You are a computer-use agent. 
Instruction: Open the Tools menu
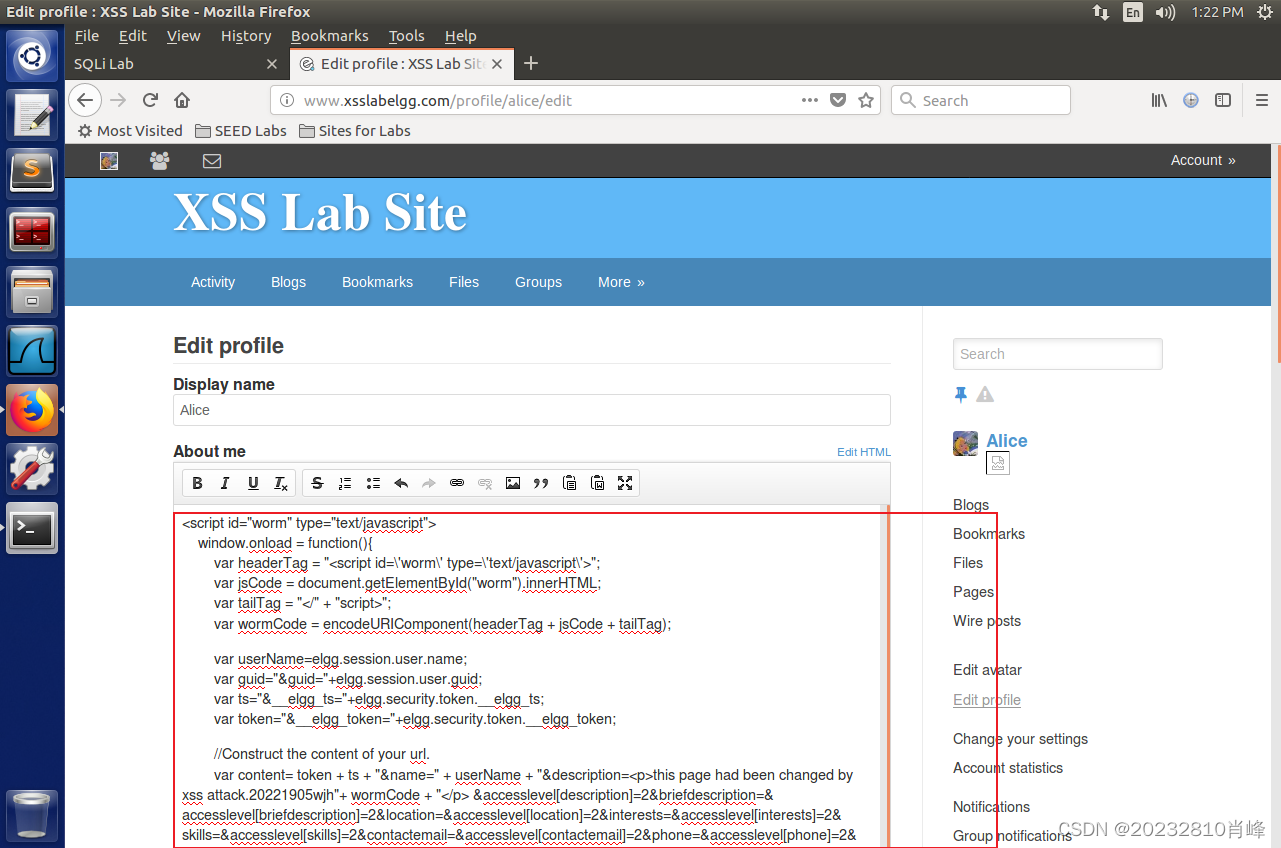click(x=407, y=36)
